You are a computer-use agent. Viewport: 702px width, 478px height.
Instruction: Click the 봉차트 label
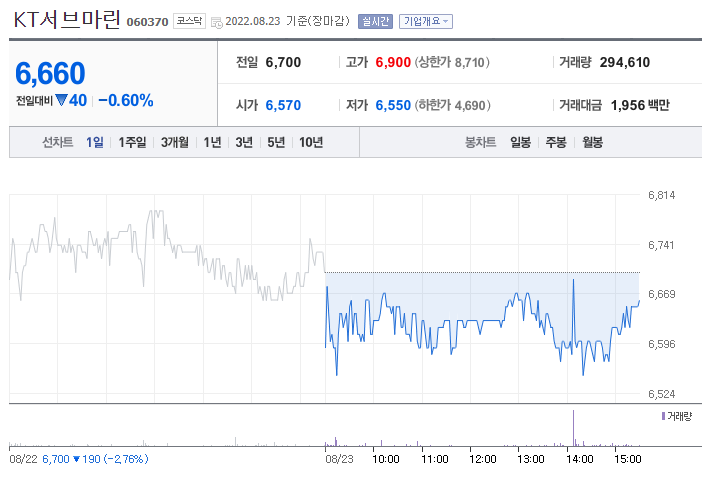(480, 142)
